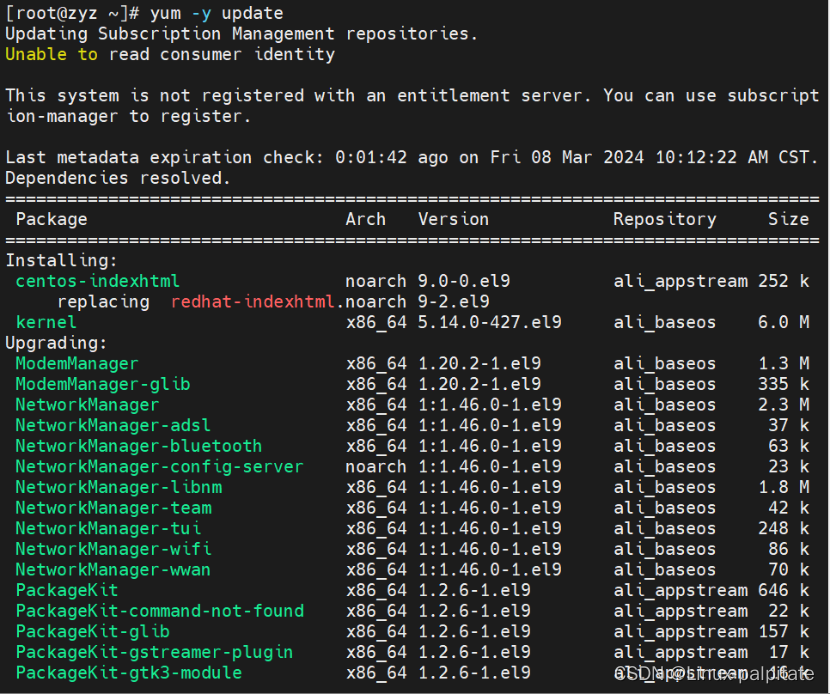Click the PackageKit-glib package name
The height and width of the screenshot is (694, 830).
point(93,633)
